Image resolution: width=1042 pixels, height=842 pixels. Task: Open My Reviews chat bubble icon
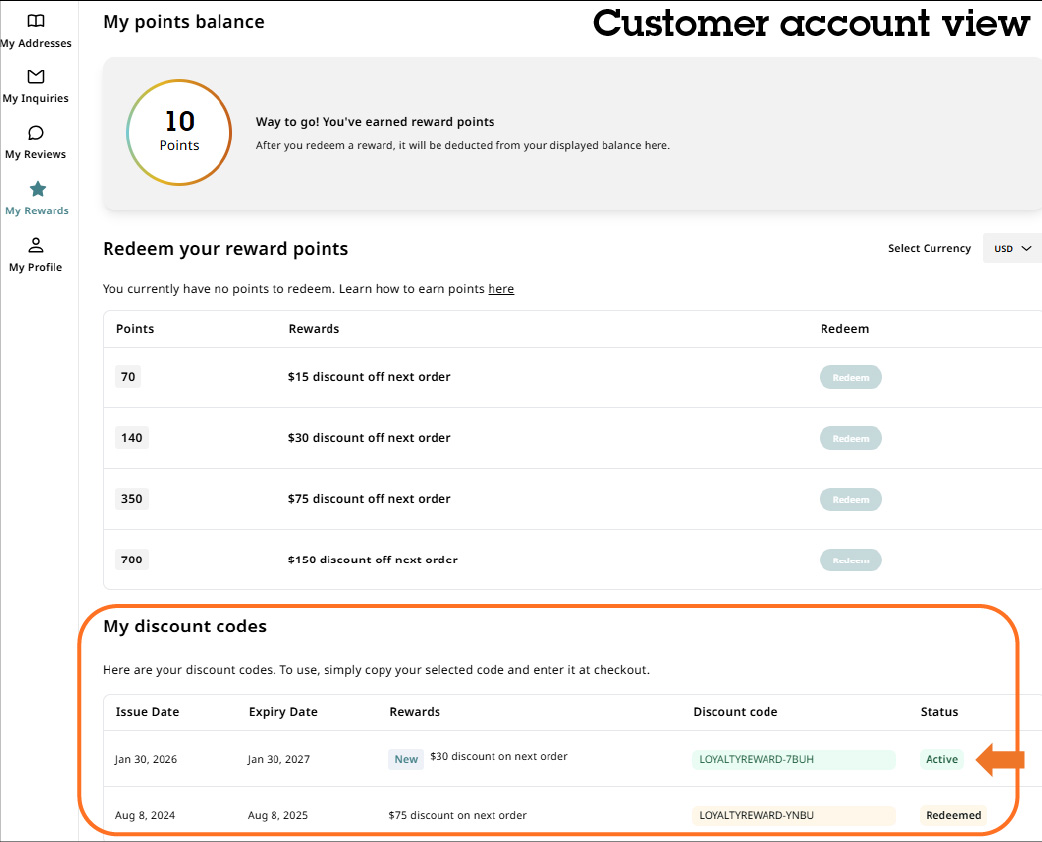point(36,133)
